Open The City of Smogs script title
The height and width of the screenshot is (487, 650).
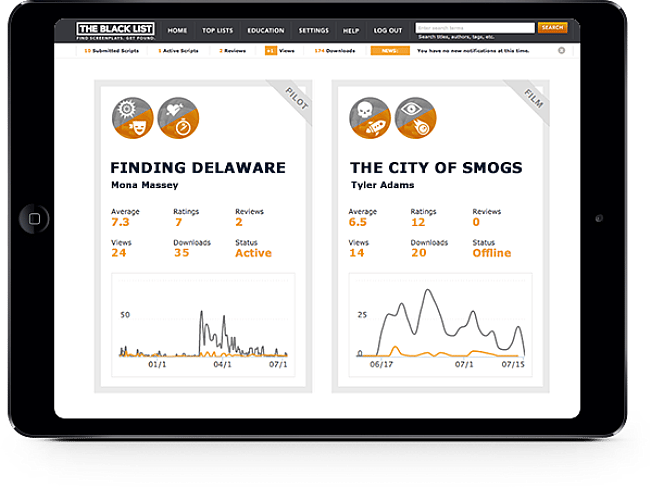[x=436, y=167]
